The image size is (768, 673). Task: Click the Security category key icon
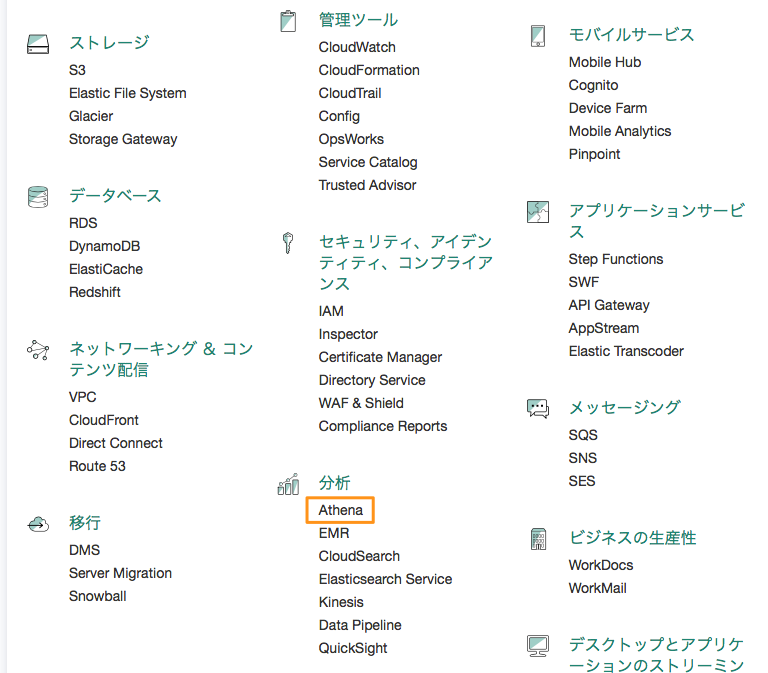click(x=288, y=243)
